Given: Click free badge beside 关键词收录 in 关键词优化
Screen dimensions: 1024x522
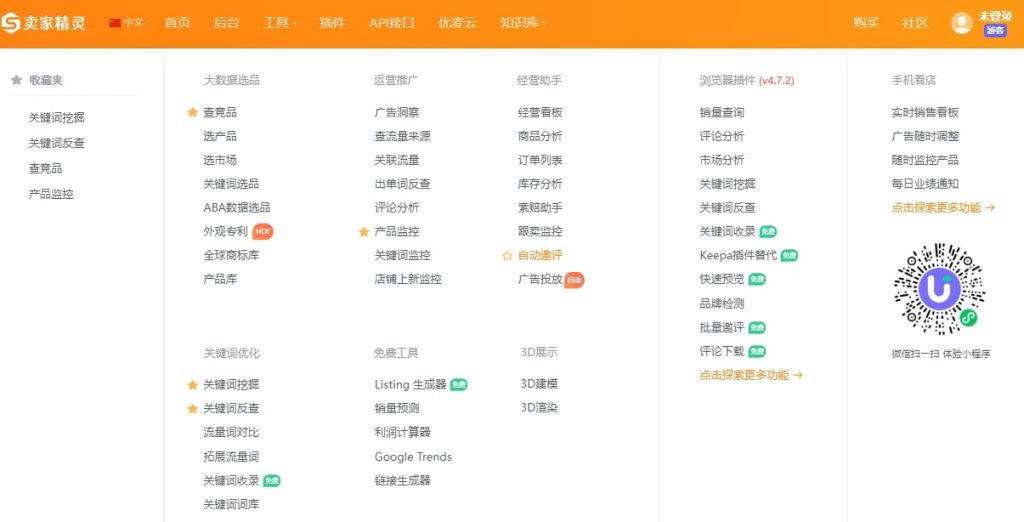Looking at the screenshot, I should coord(272,481).
